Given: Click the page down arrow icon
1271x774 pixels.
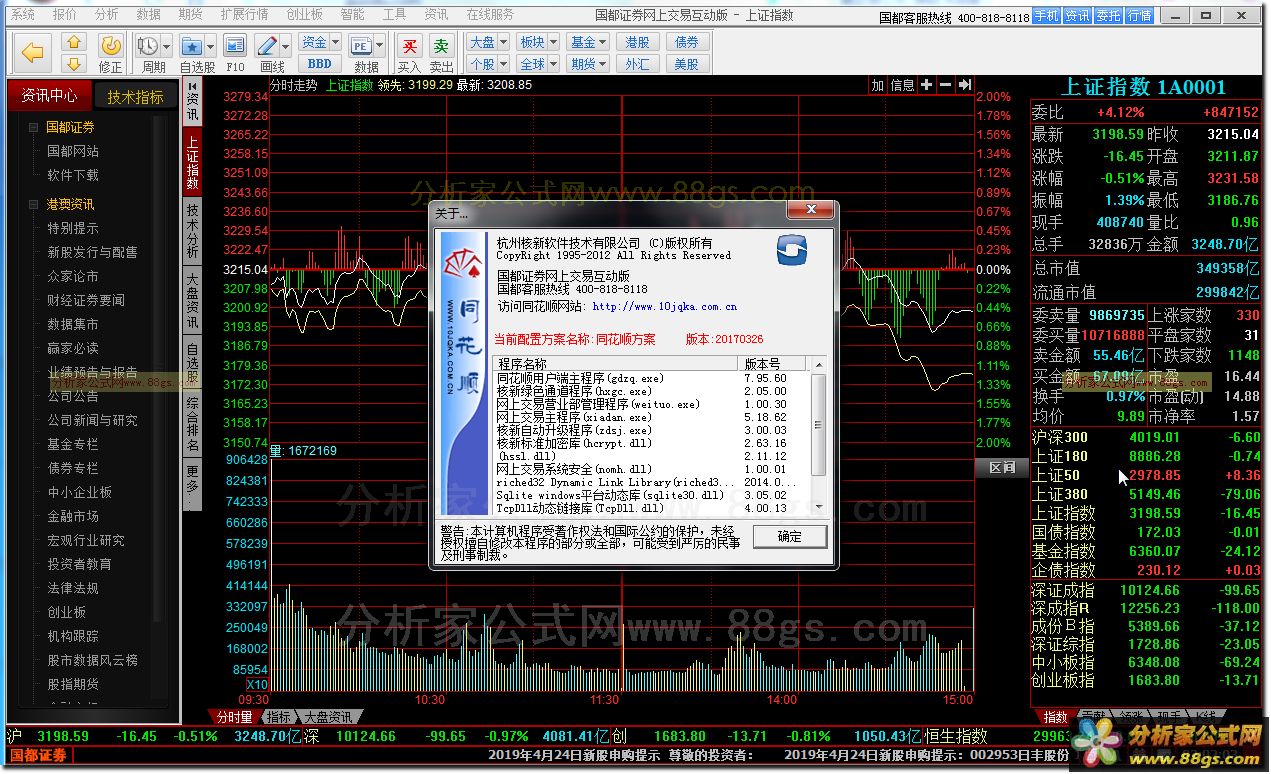Looking at the screenshot, I should 74,63.
